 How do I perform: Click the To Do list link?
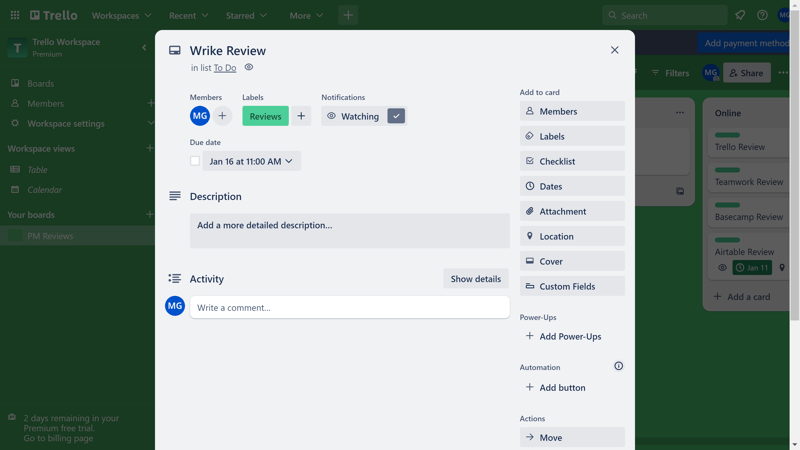[225, 67]
